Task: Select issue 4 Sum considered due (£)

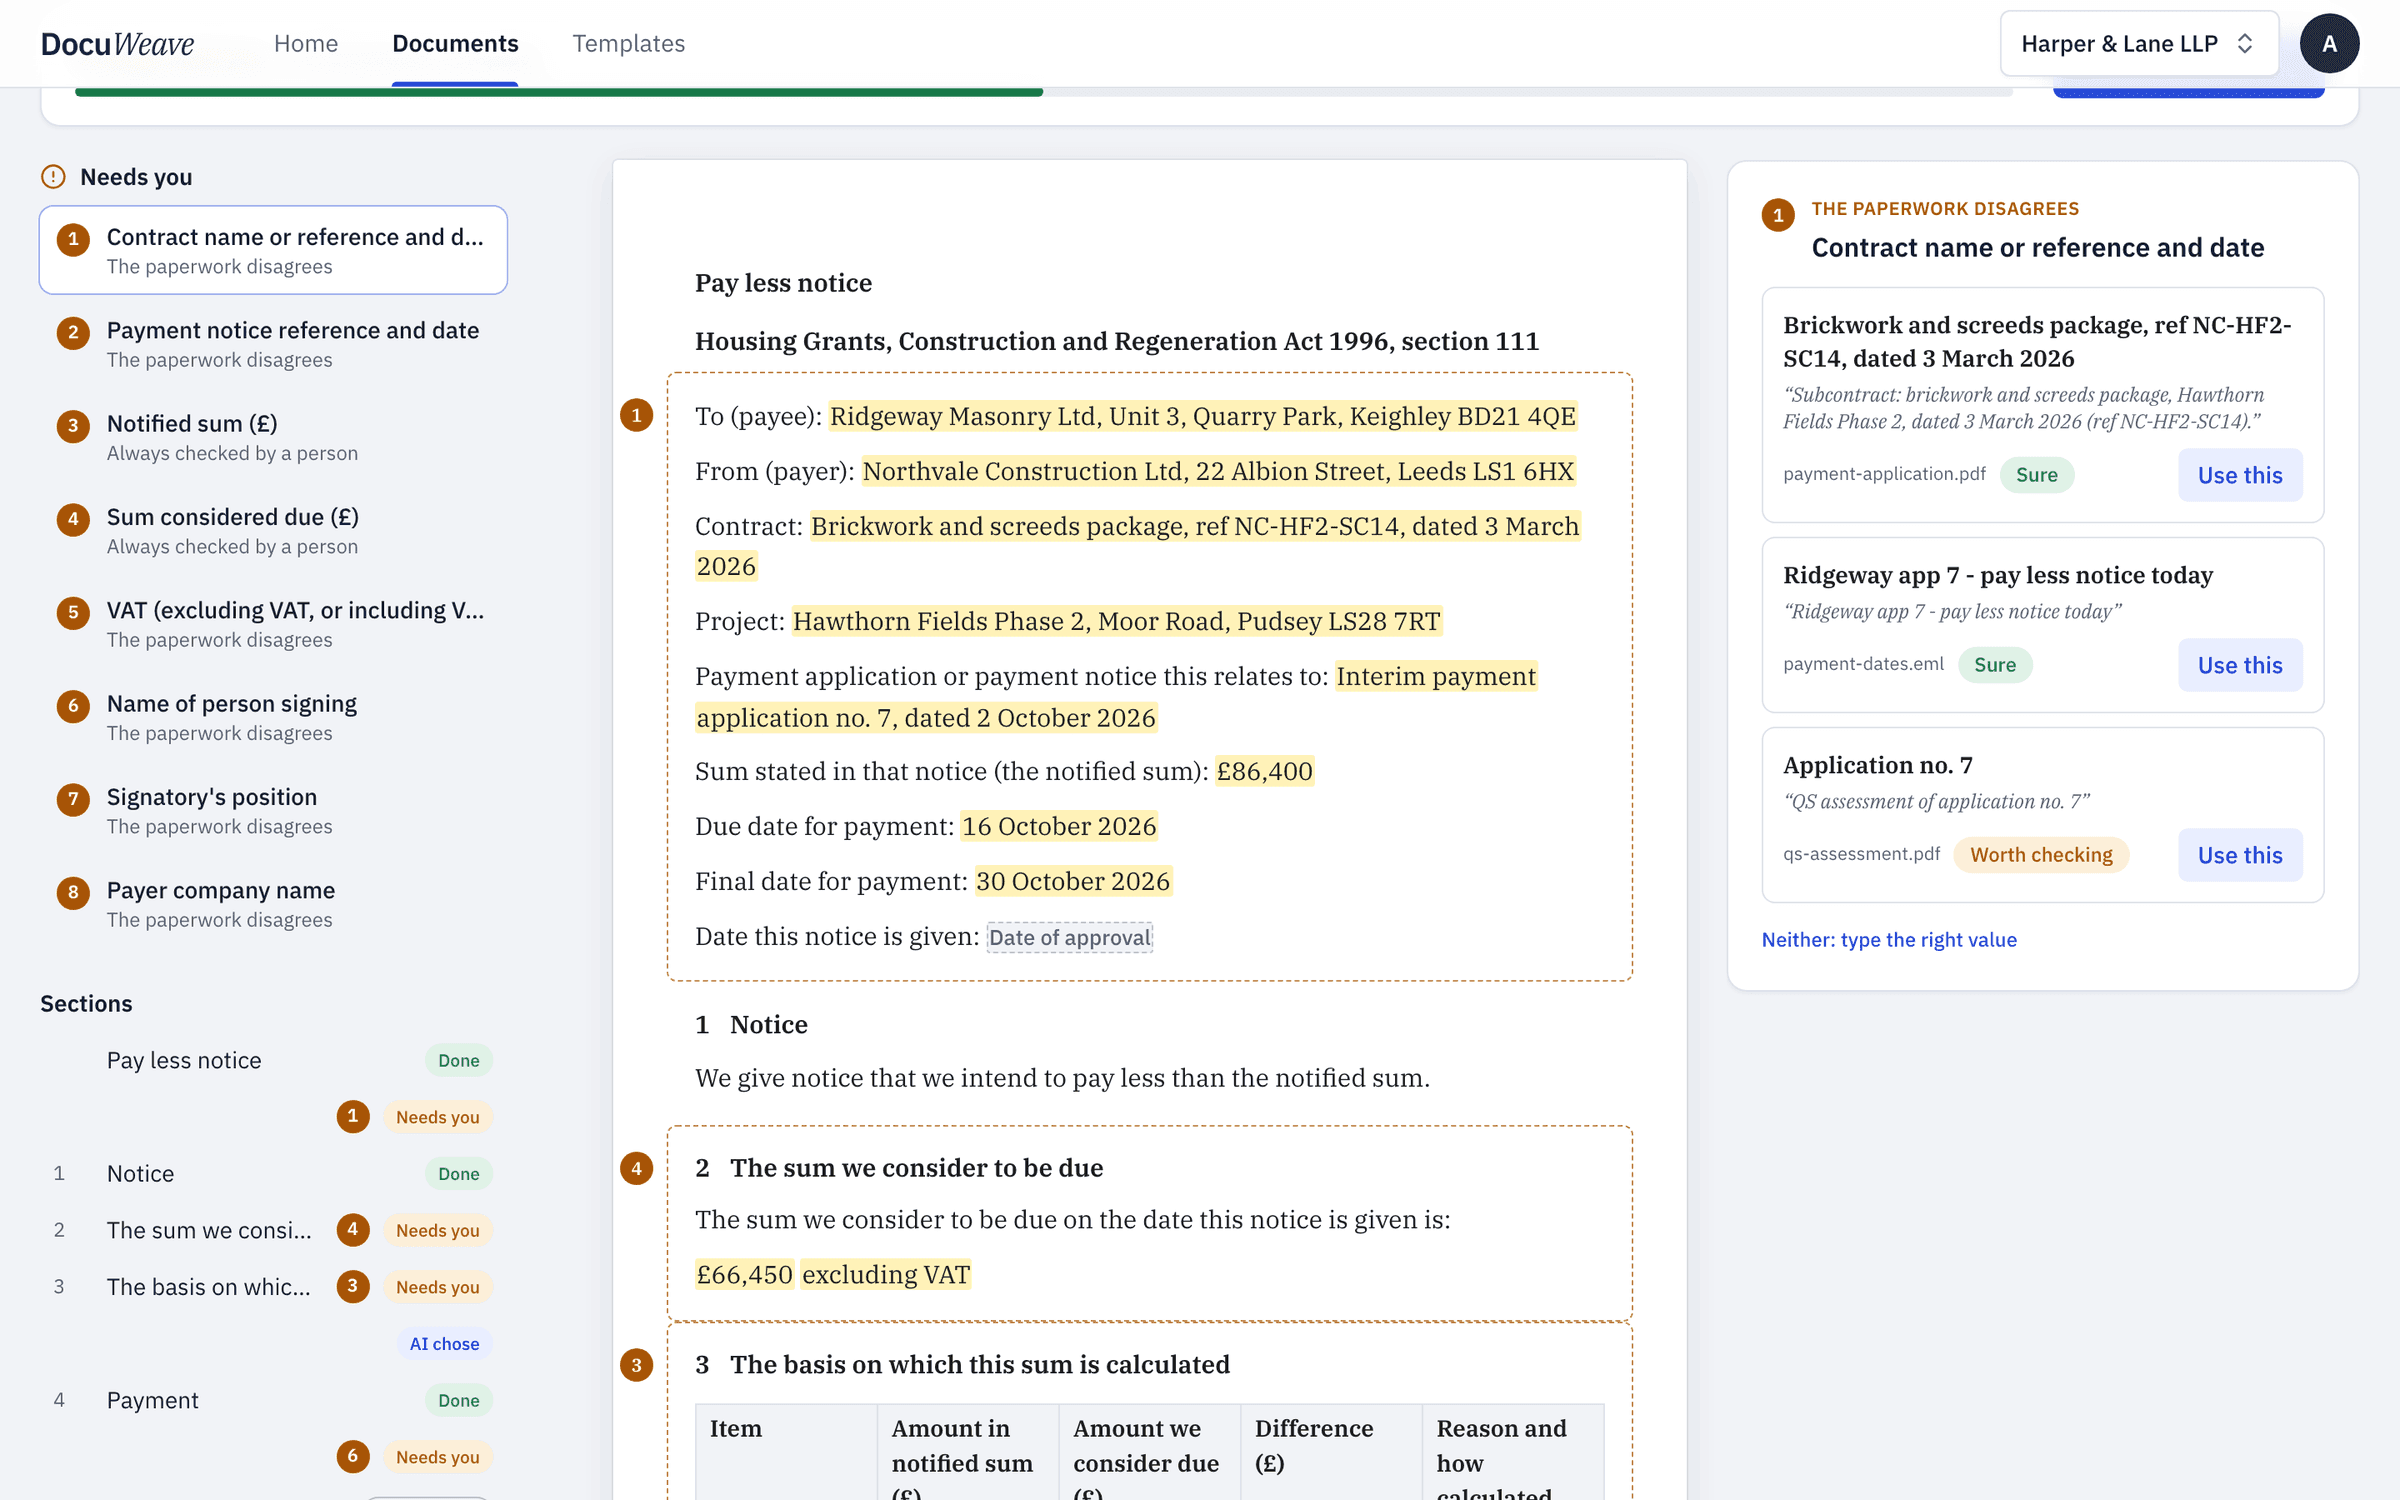Action: click(x=273, y=530)
